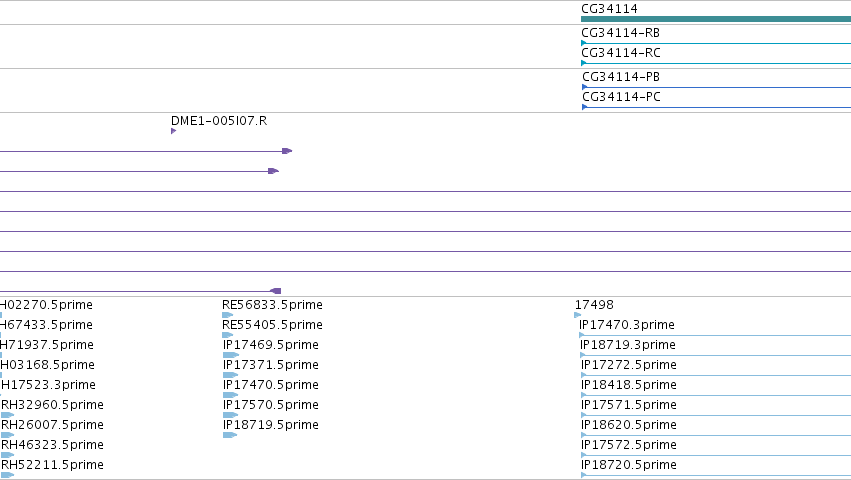Click the CG34114-RB transcript label
This screenshot has height=480, width=851.
pyautogui.click(x=620, y=33)
